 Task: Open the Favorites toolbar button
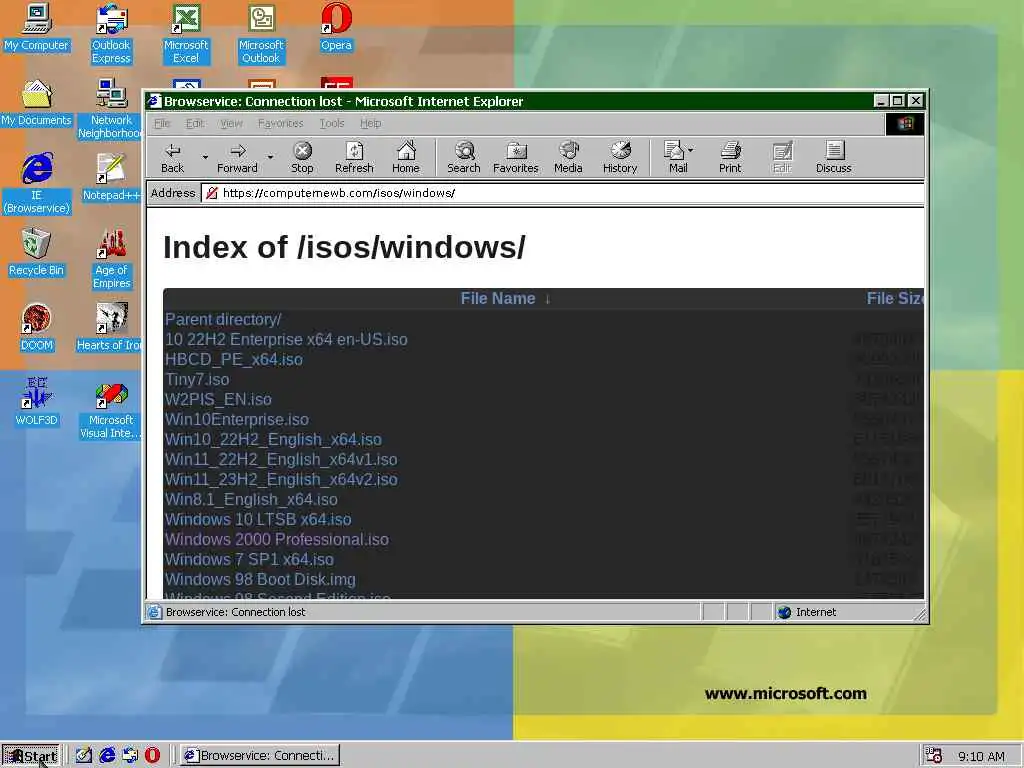click(515, 158)
